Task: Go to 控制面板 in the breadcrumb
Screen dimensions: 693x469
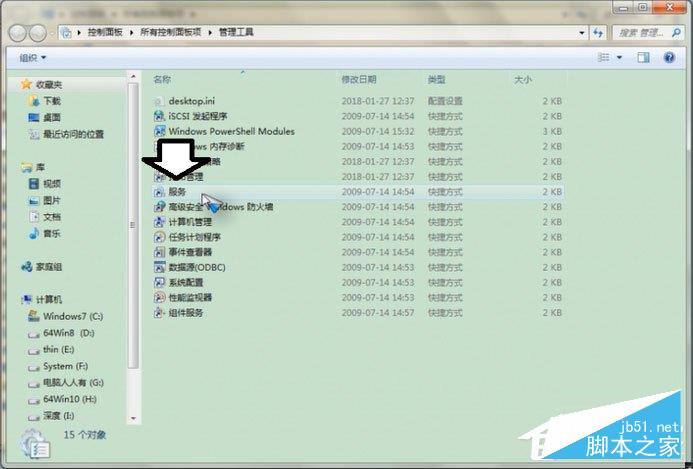Action: tap(105, 32)
